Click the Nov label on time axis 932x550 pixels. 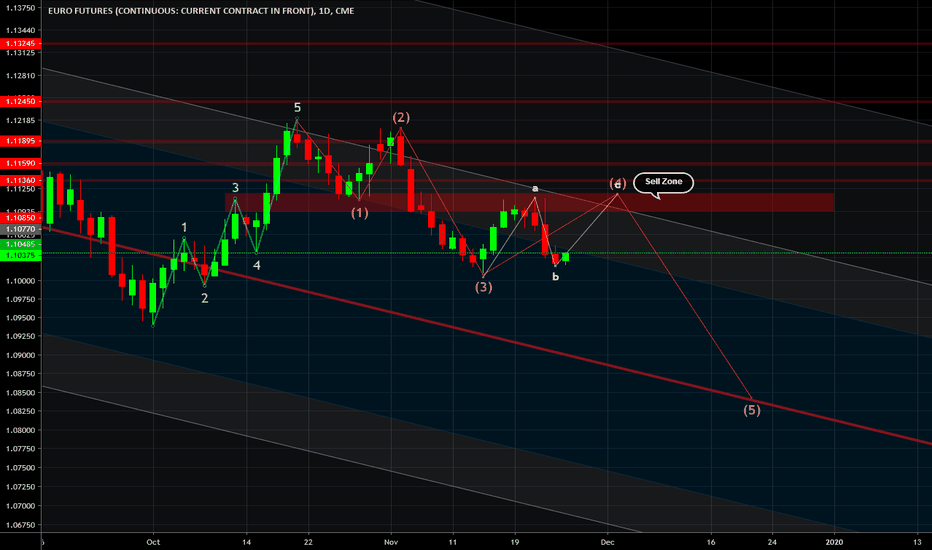(x=391, y=542)
